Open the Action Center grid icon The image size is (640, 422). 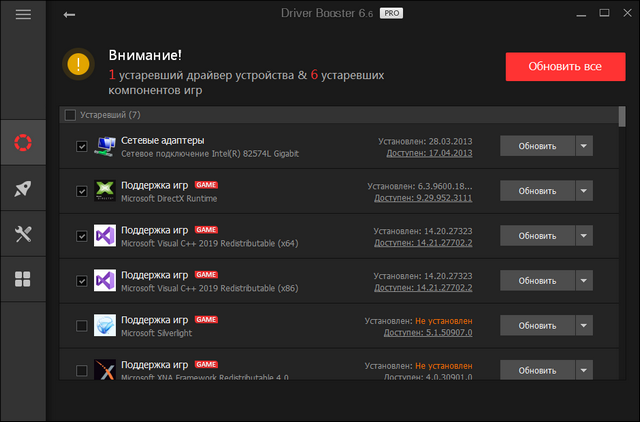(23, 279)
